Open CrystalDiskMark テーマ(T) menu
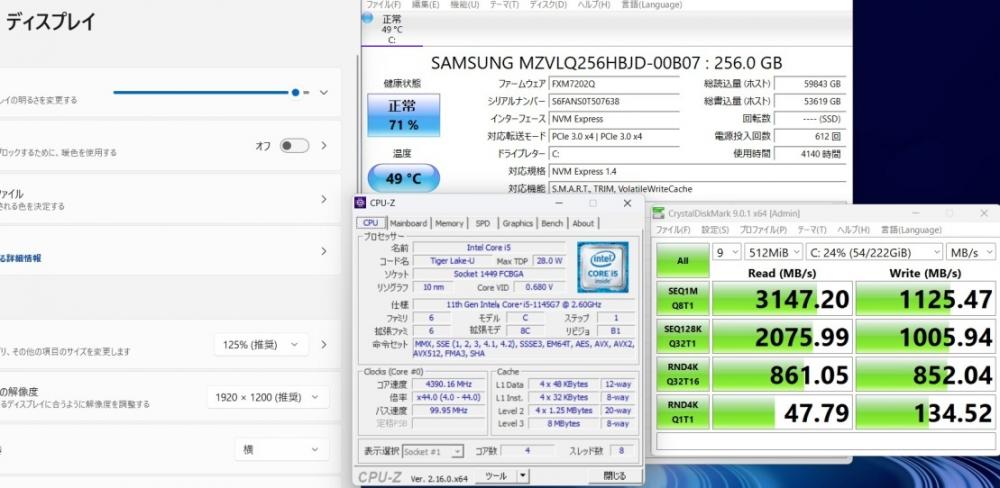The height and width of the screenshot is (488, 1000). click(x=811, y=230)
